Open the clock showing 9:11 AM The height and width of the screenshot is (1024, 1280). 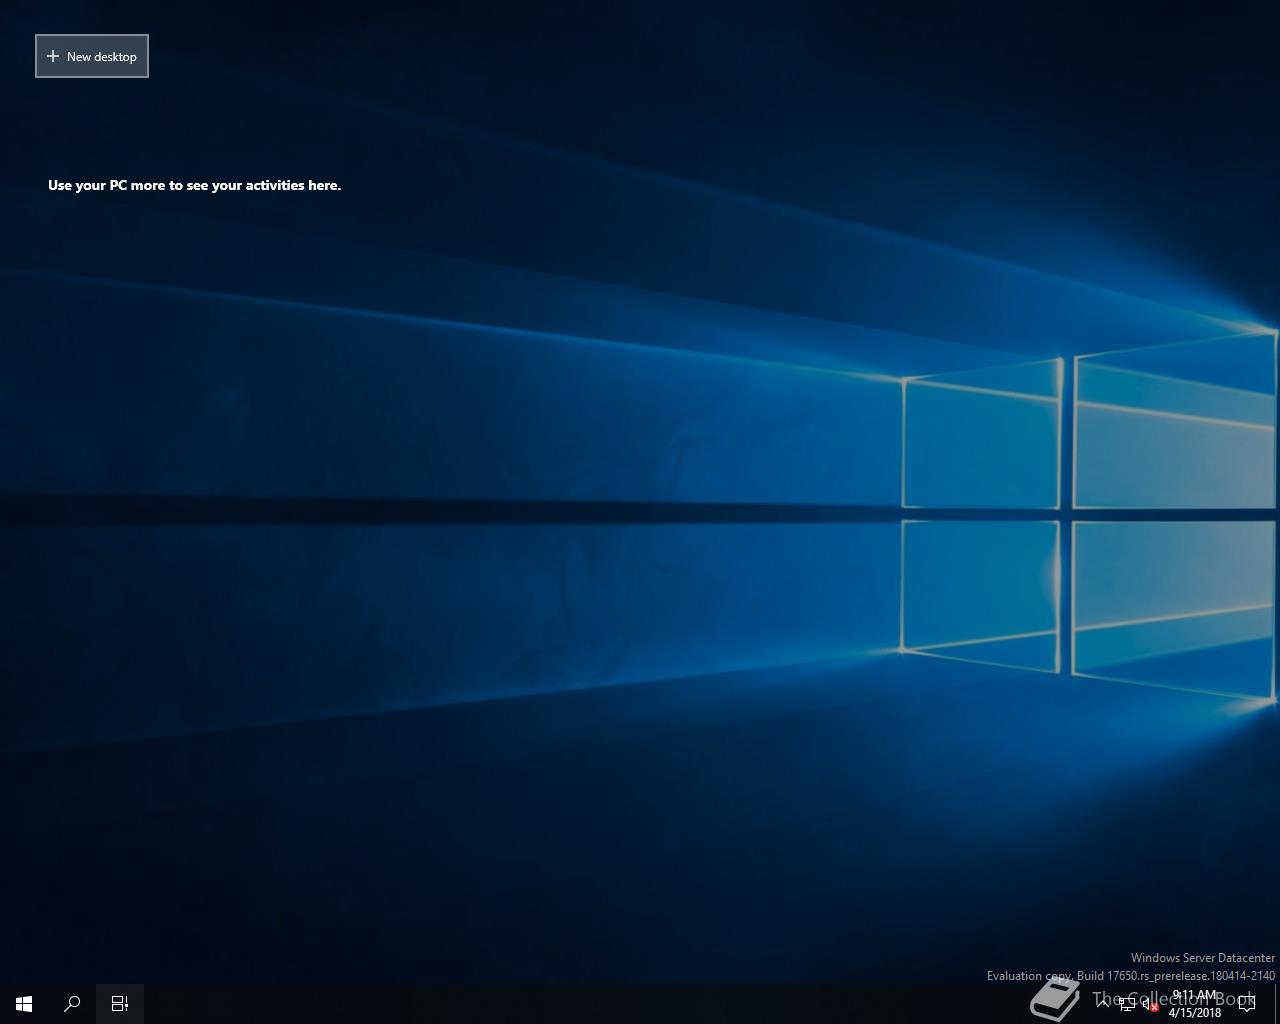coord(1195,1004)
